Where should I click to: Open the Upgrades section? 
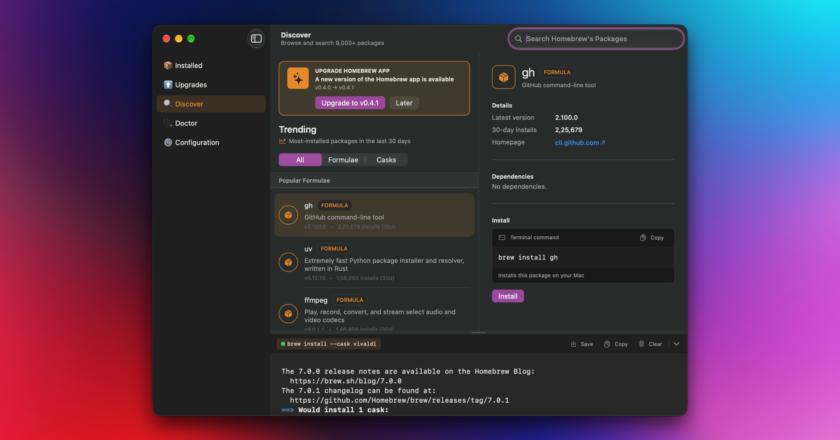pos(211,85)
